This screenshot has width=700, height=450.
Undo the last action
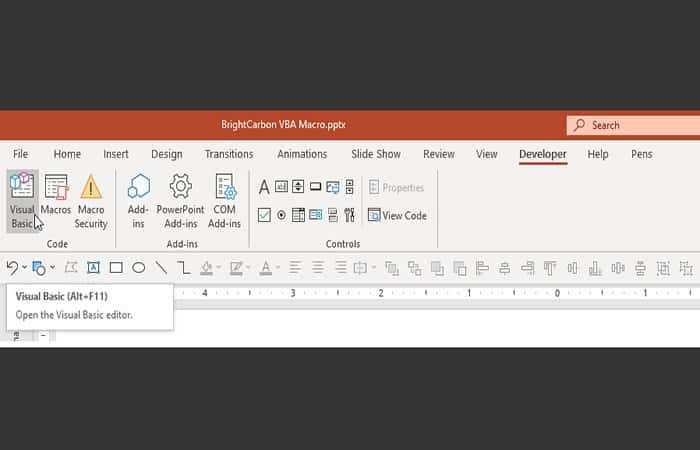coord(12,268)
